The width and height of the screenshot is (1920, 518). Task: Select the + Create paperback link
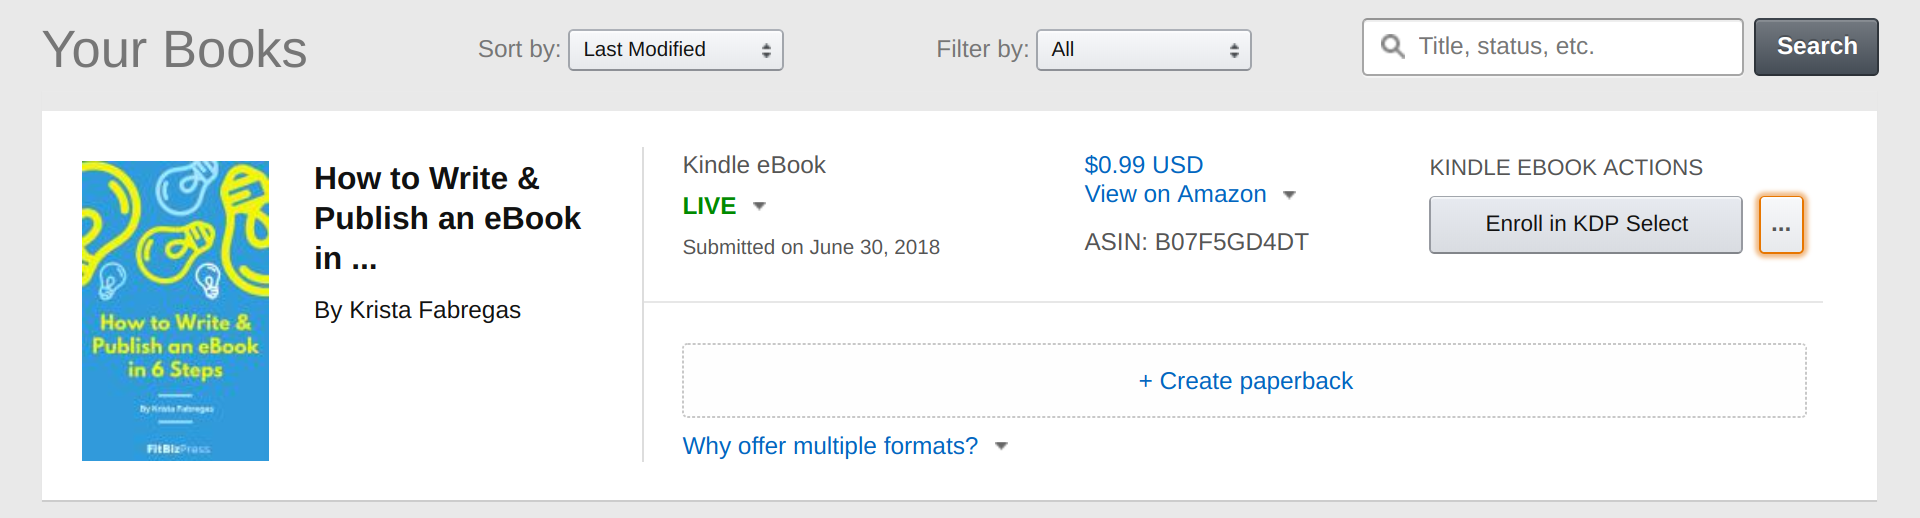point(1245,381)
